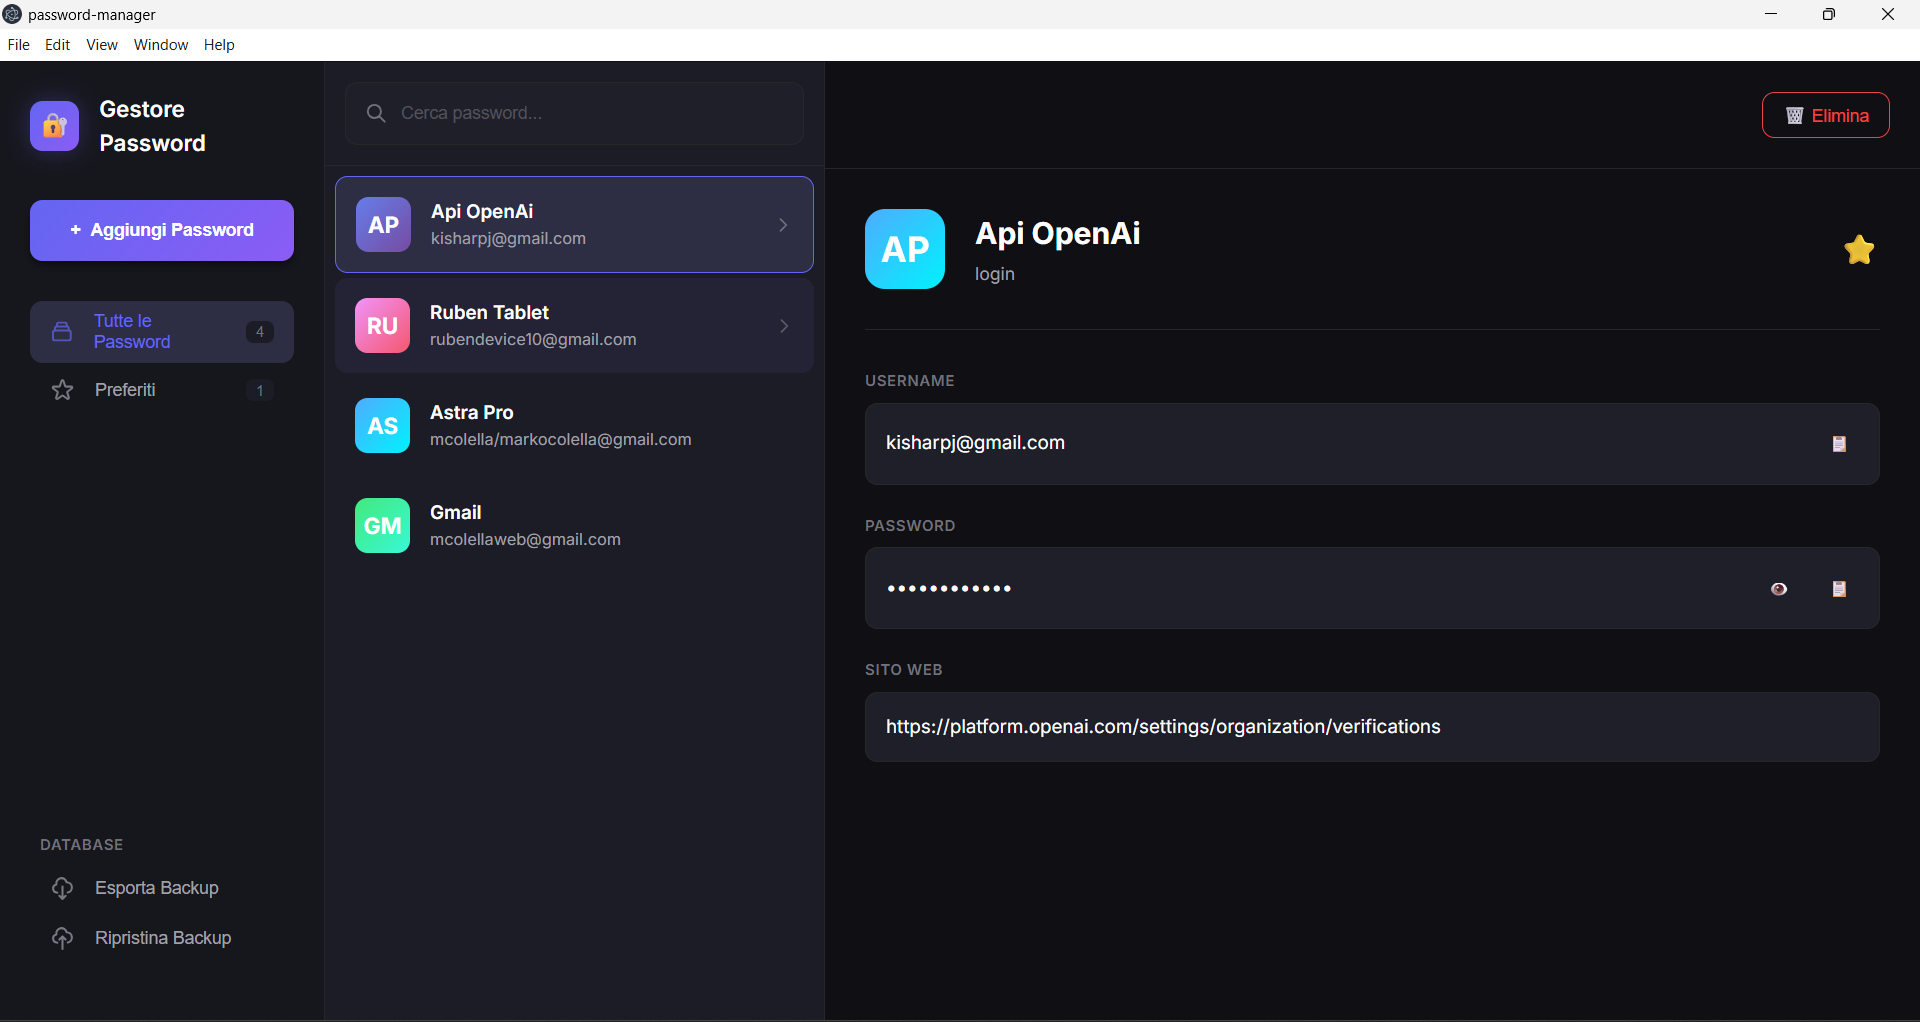Screen dimensions: 1920x1022
Task: Reveal the password with the eye icon
Action: tap(1780, 589)
